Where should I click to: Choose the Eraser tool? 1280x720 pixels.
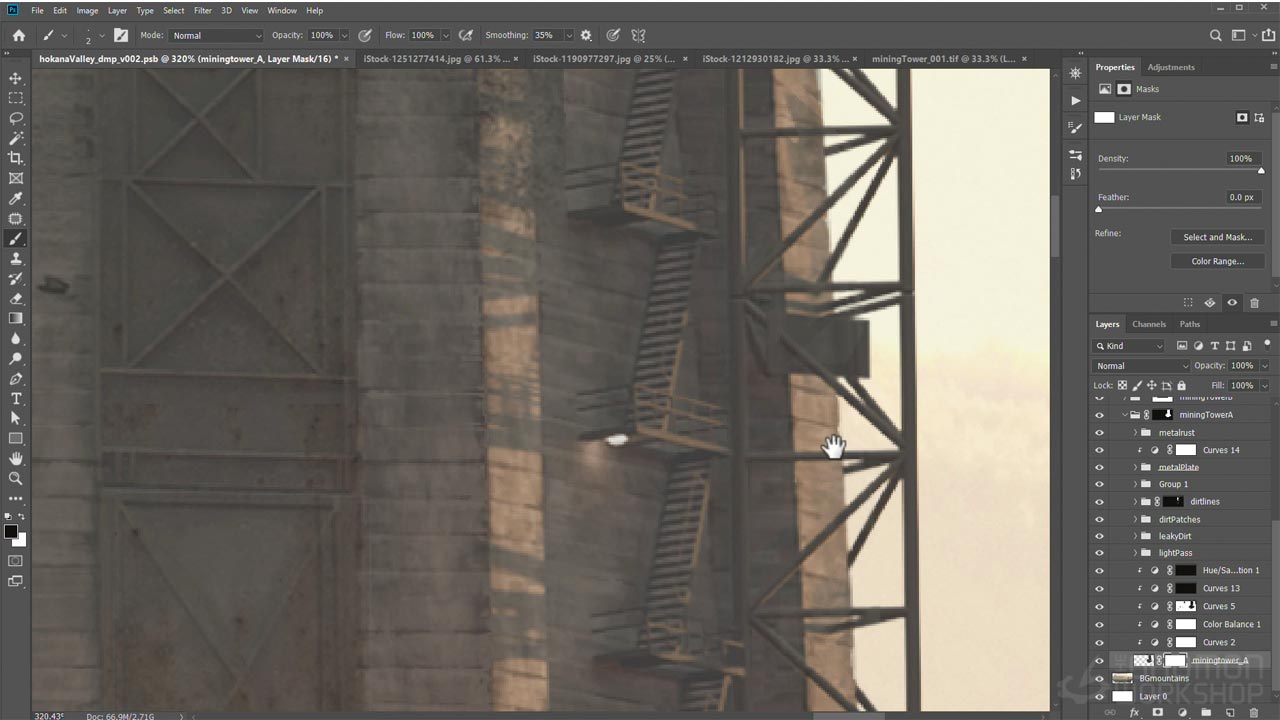tap(16, 298)
